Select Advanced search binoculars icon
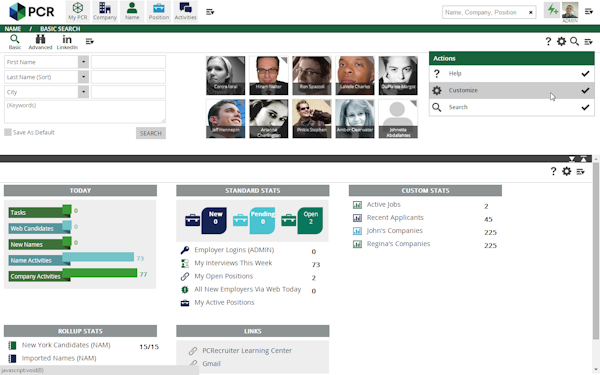Screen dimensions: 600x375 [40, 42]
